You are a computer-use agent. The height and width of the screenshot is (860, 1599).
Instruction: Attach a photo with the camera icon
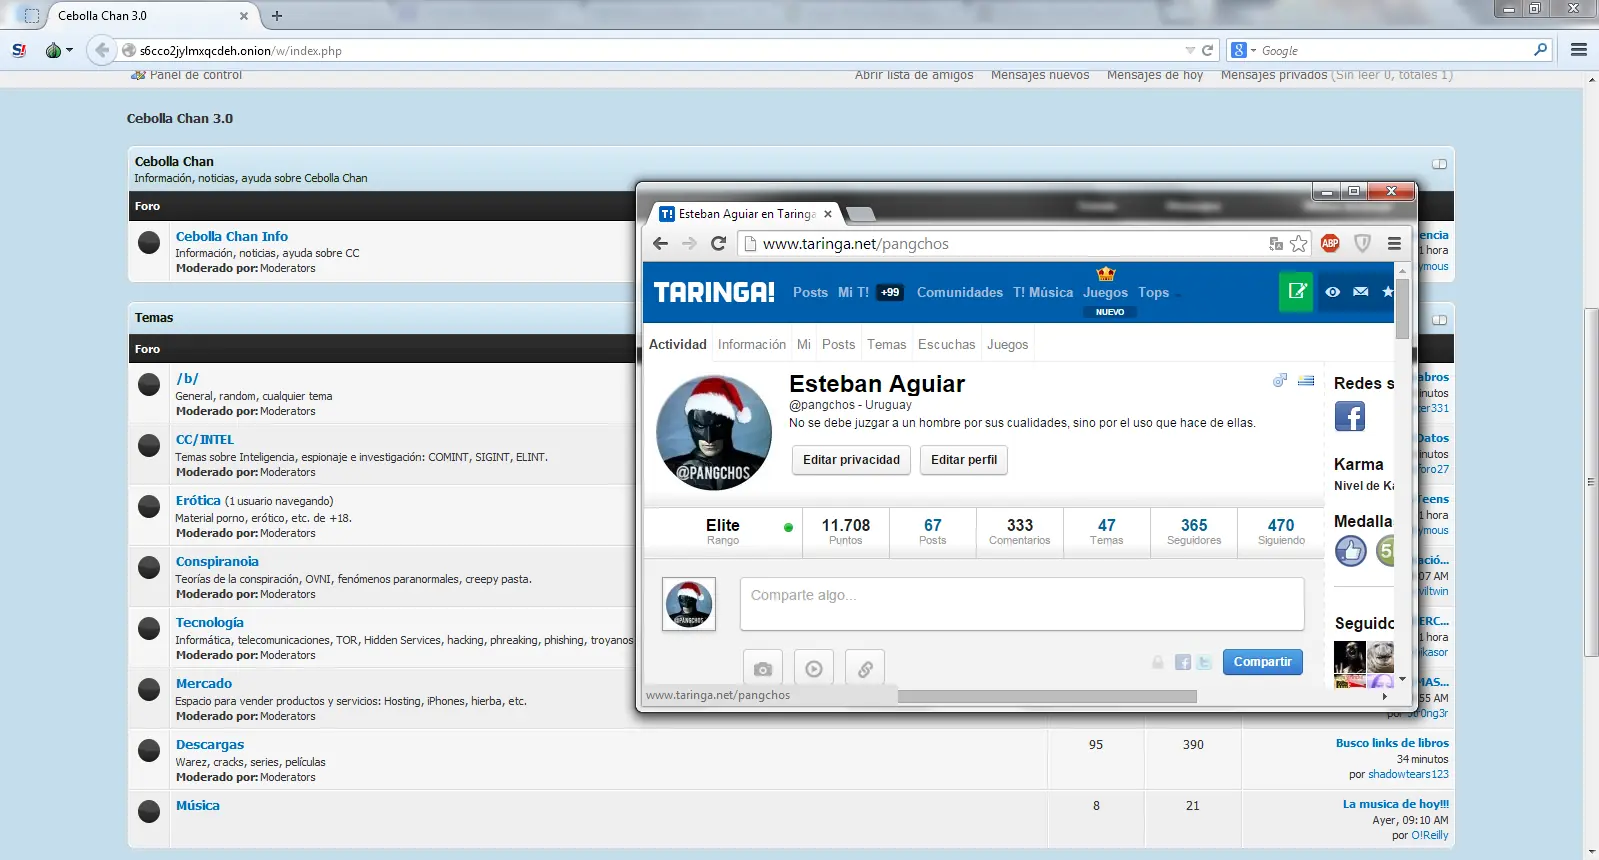[x=763, y=668]
